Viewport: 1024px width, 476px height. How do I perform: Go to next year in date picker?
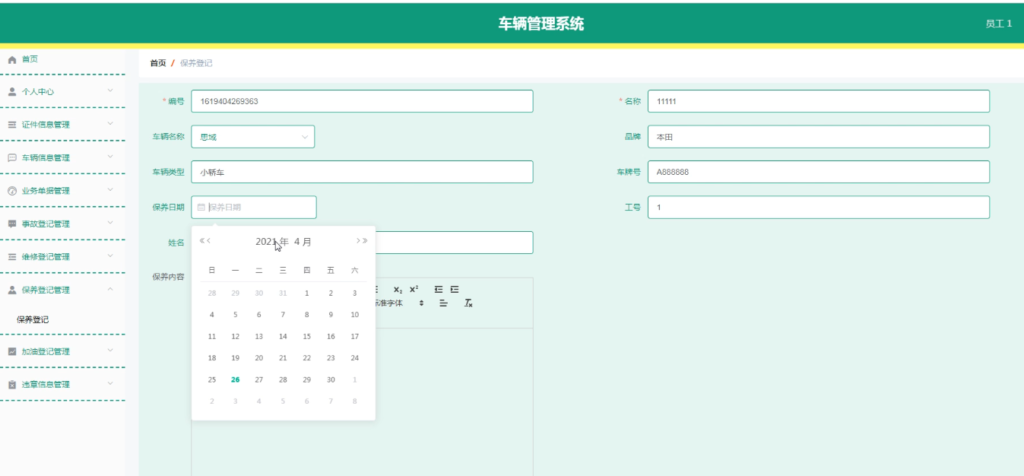365,241
